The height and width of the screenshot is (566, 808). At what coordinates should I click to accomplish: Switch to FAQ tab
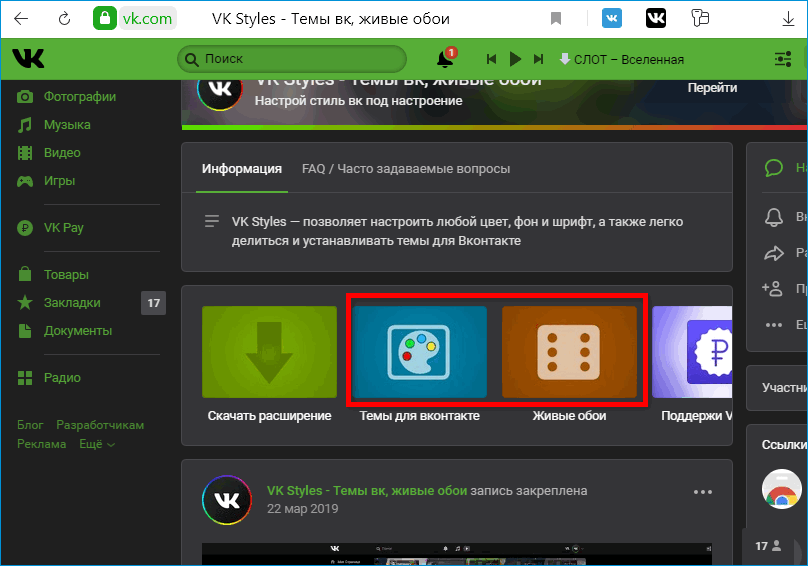pyautogui.click(x=406, y=169)
